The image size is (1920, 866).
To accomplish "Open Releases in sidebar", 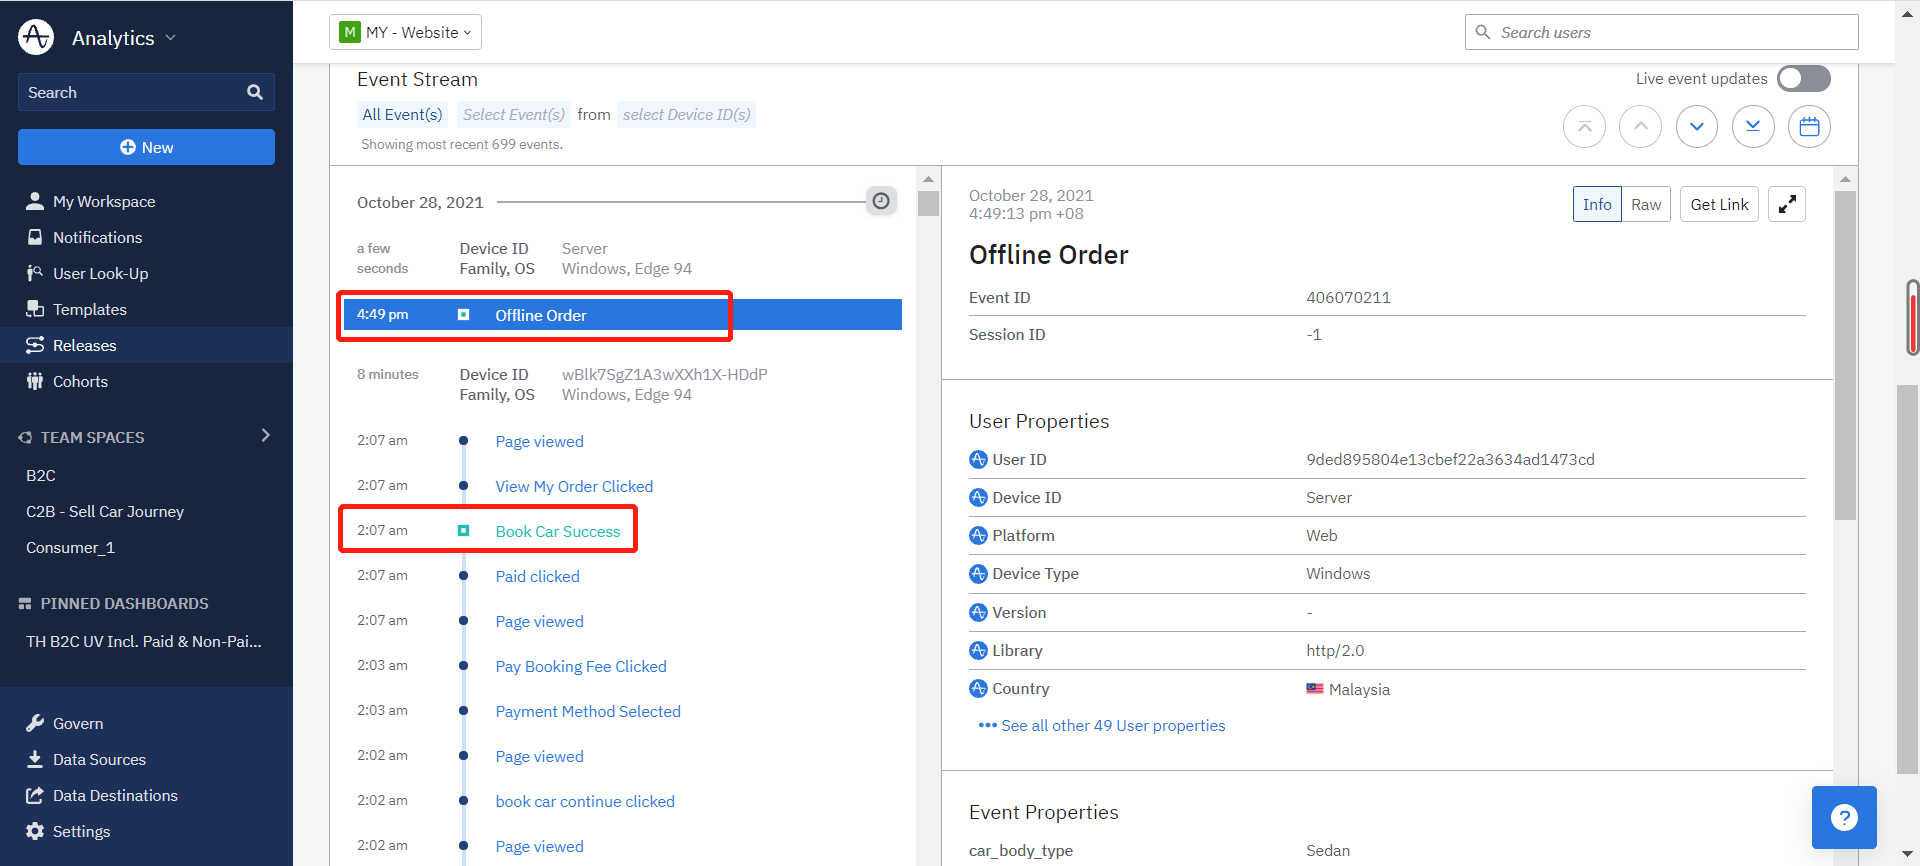I will 84,345.
